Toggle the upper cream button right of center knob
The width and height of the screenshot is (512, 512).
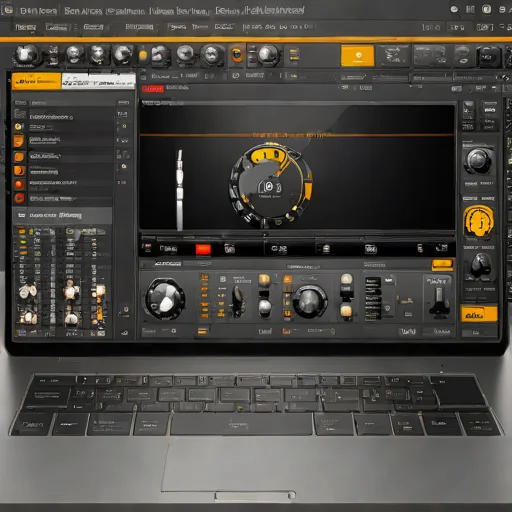click(x=346, y=279)
